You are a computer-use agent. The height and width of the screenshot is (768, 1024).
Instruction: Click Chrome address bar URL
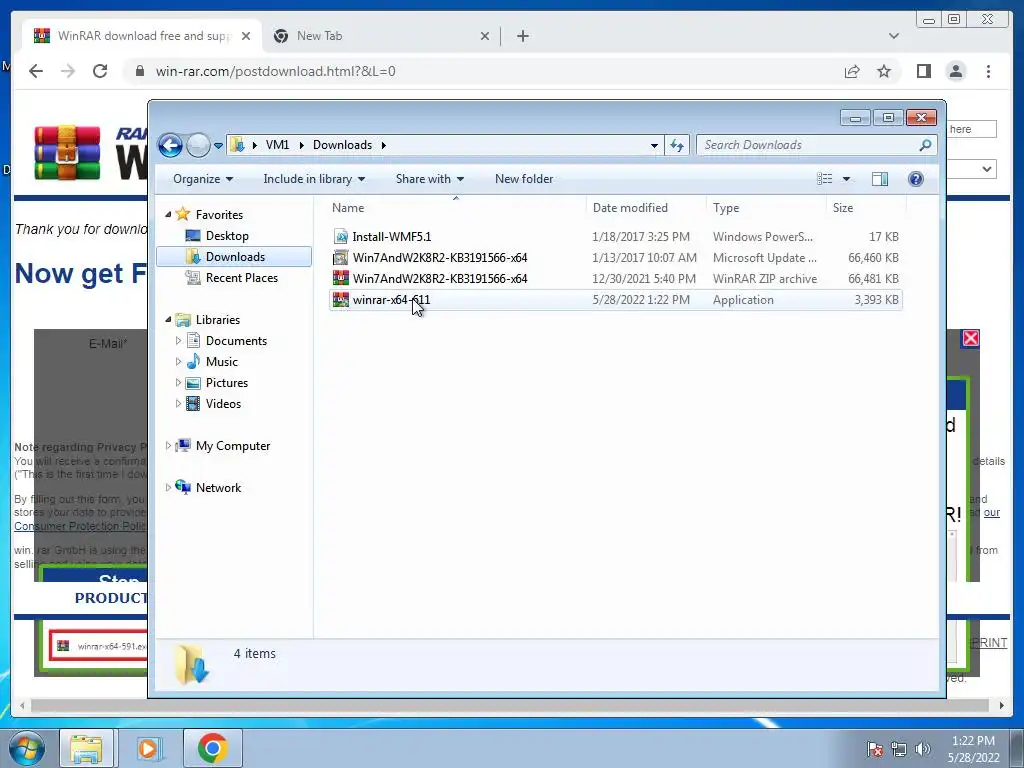275,71
